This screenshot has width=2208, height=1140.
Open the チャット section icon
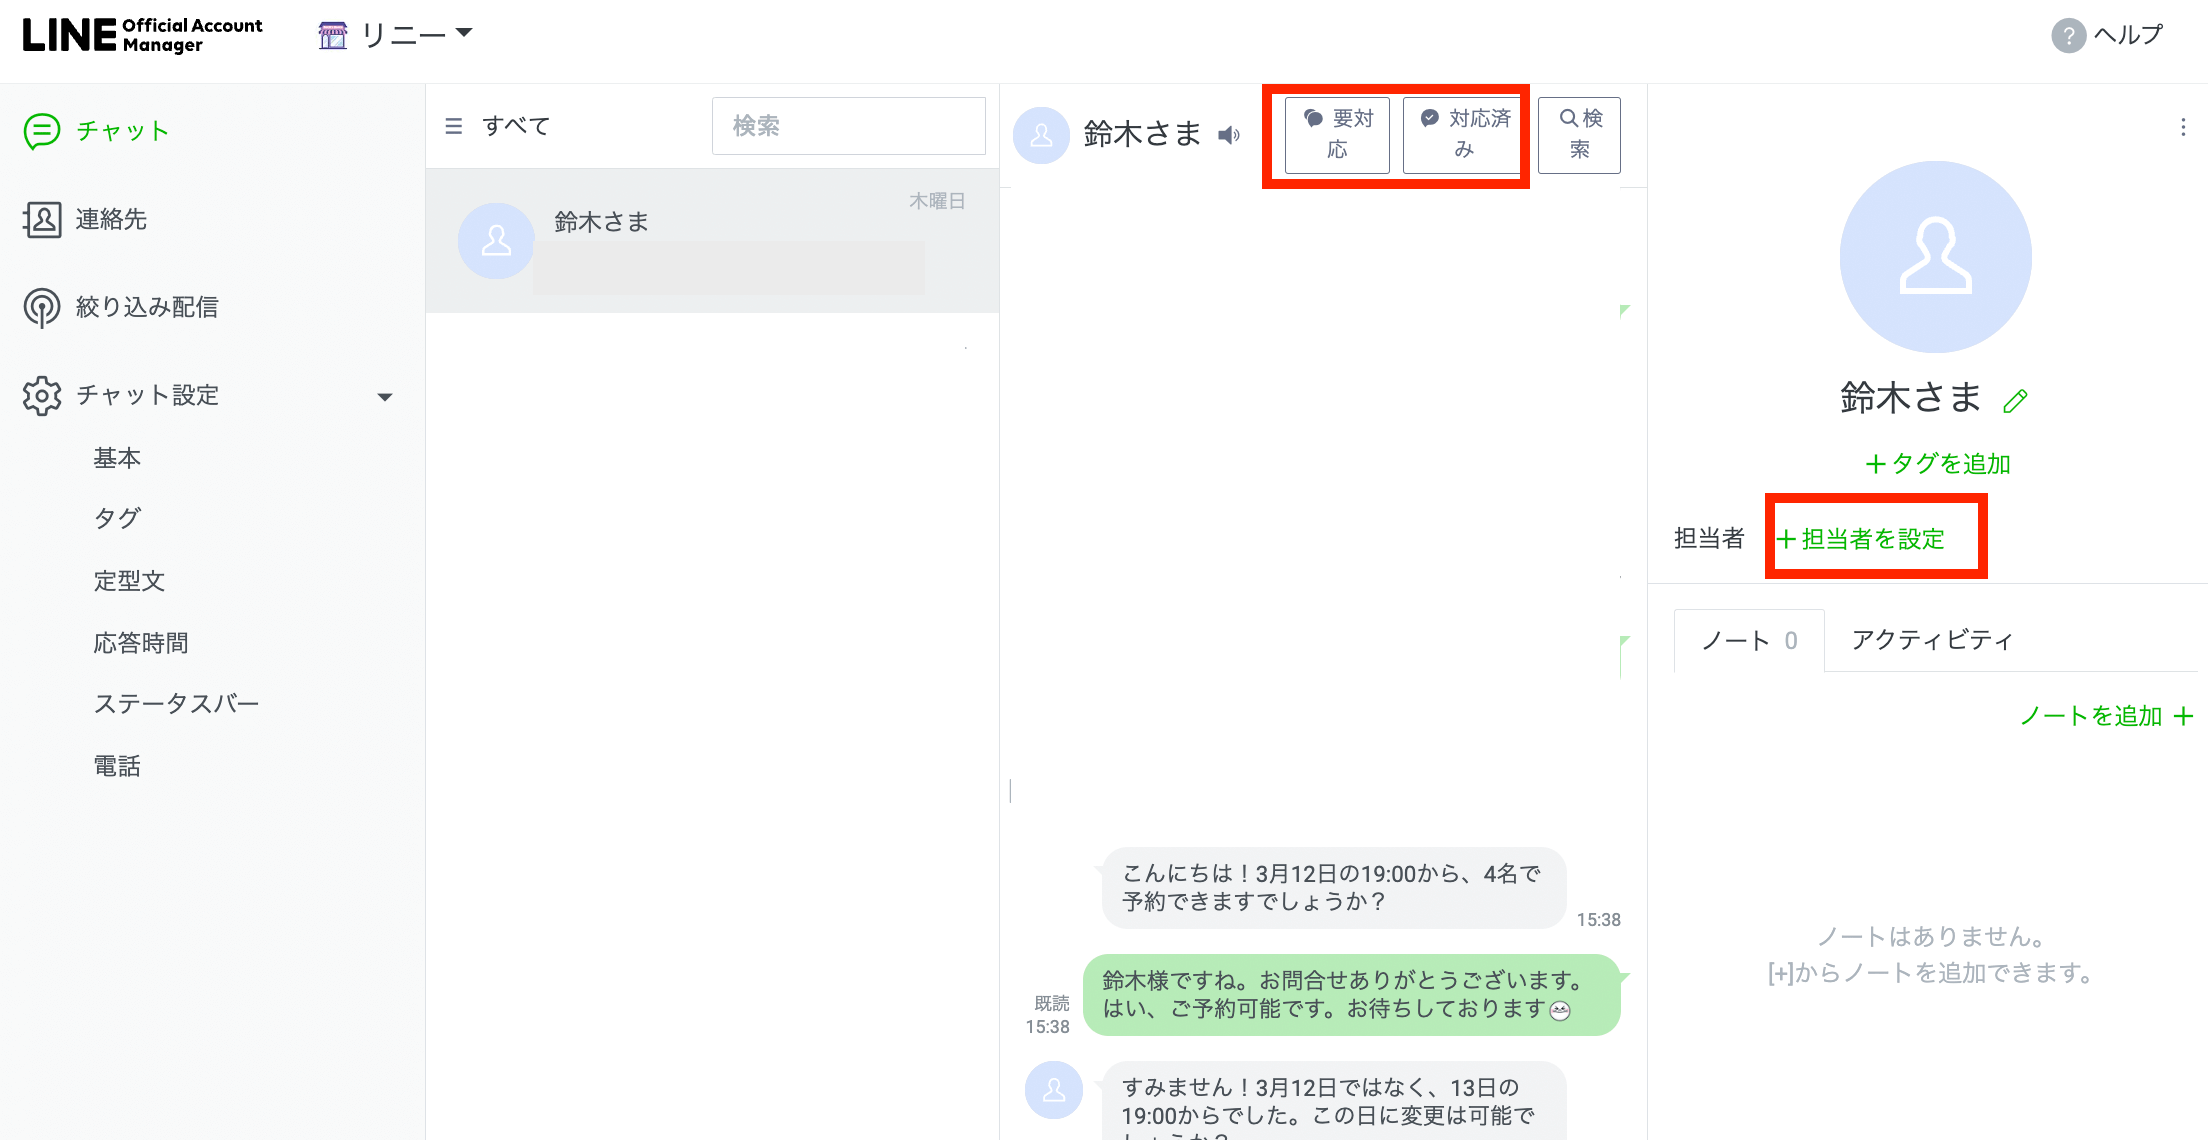pyautogui.click(x=42, y=131)
